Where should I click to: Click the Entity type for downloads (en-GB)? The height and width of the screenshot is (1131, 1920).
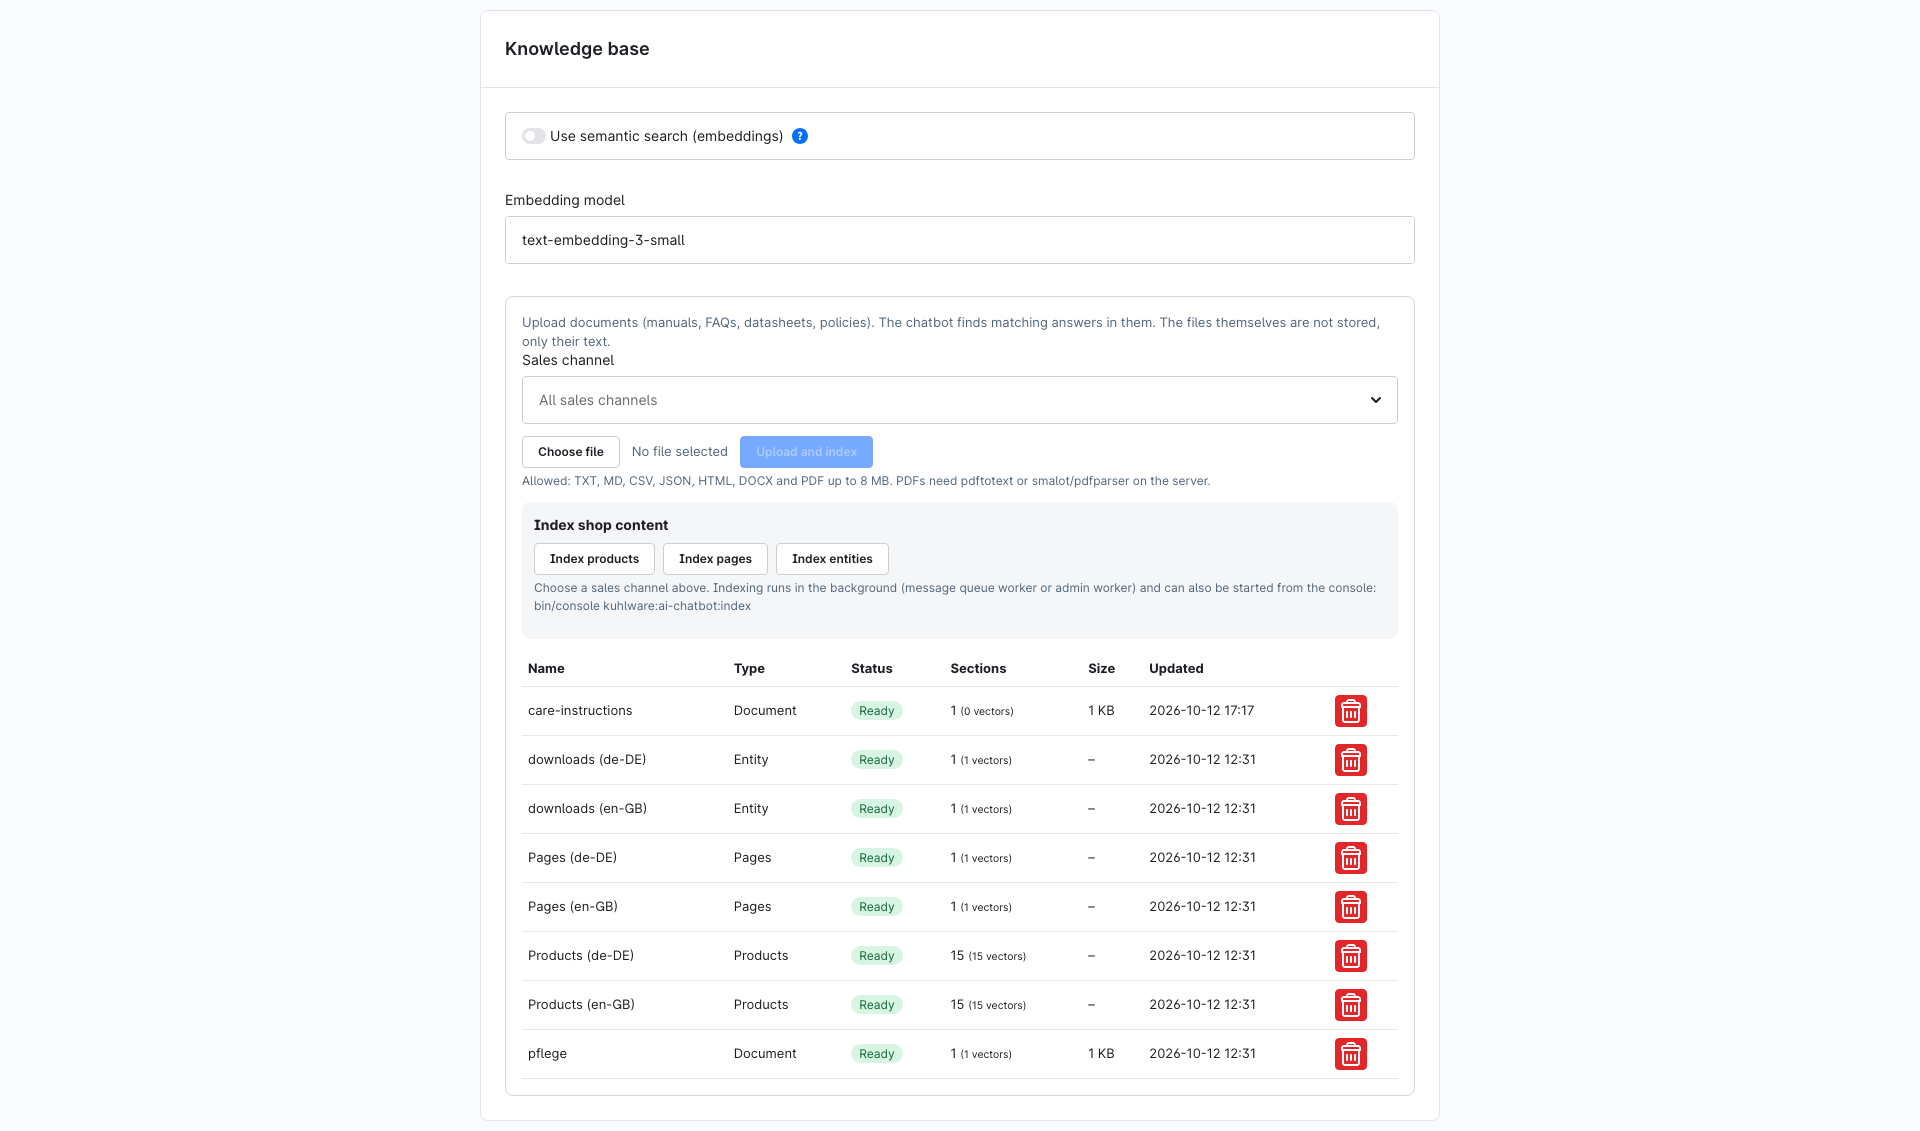click(751, 809)
